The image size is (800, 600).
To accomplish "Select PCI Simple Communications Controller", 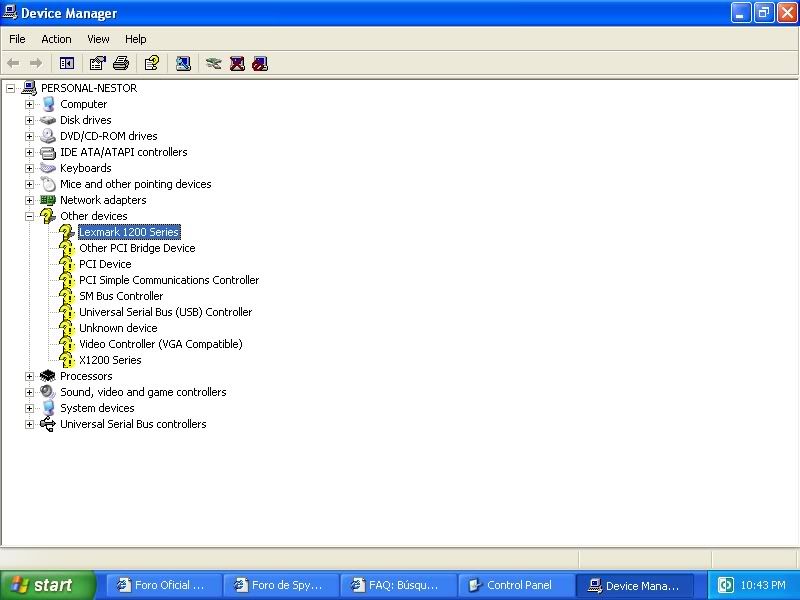I will pyautogui.click(x=169, y=280).
